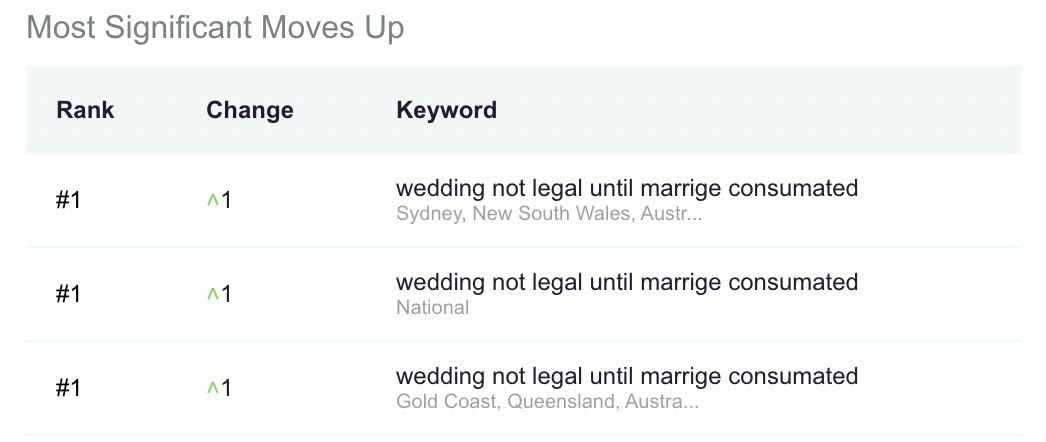Click the green up arrow in the Sydney row
1046x442 pixels.
212,201
